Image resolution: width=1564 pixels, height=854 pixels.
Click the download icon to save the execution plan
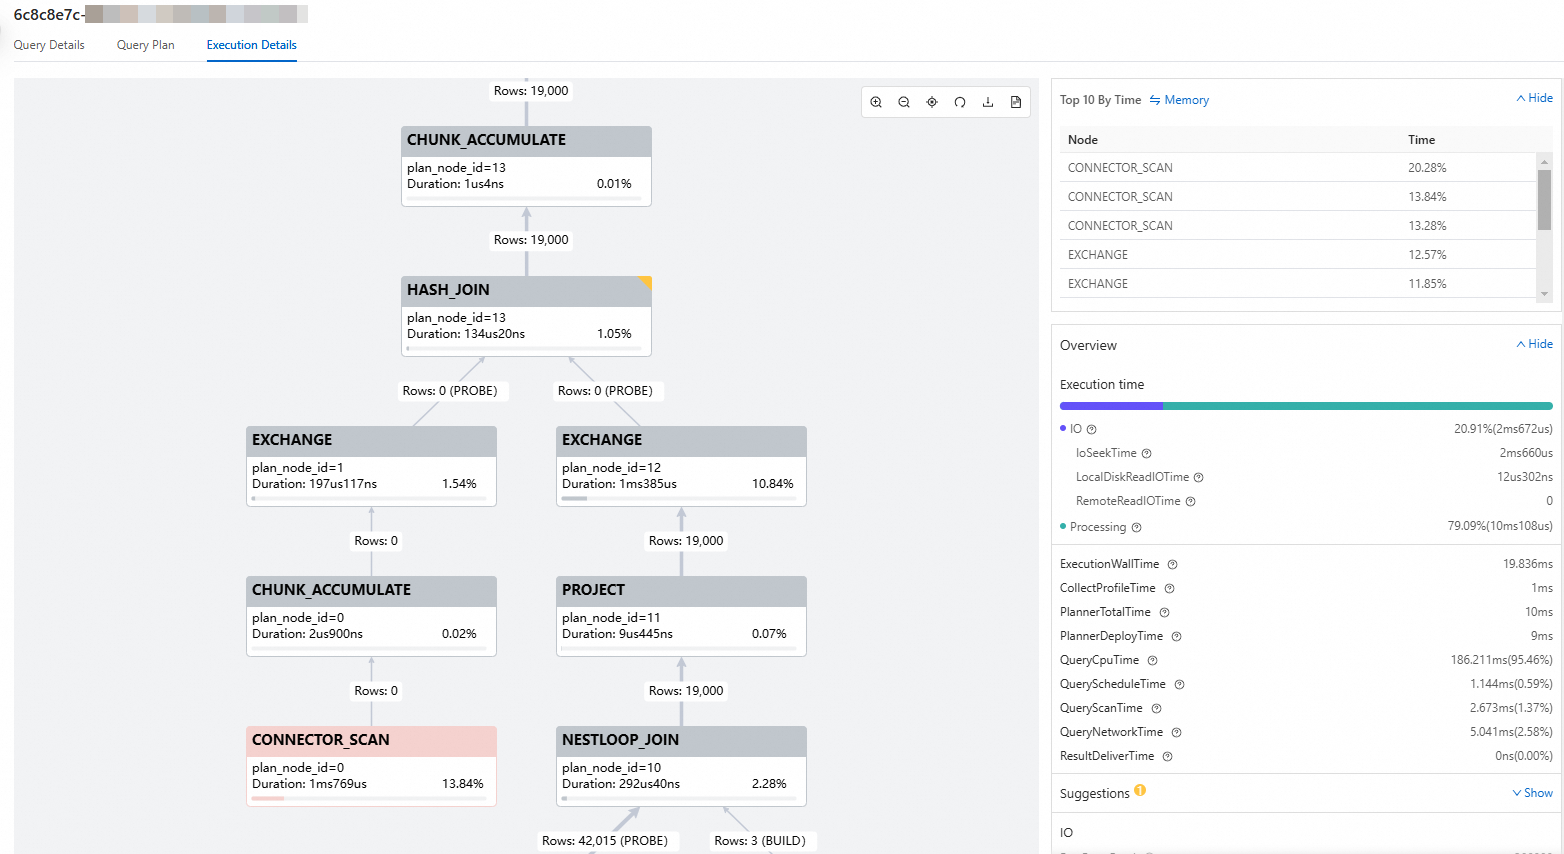(x=988, y=101)
